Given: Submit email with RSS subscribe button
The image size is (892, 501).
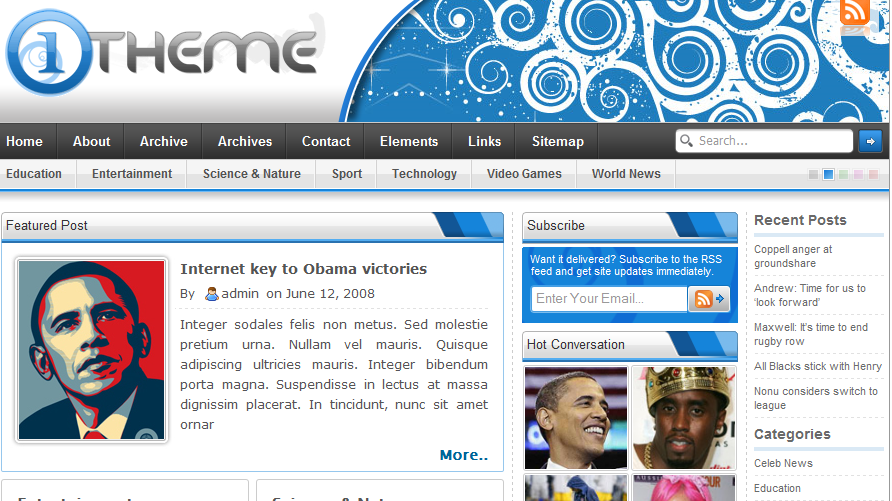Looking at the screenshot, I should point(709,299).
